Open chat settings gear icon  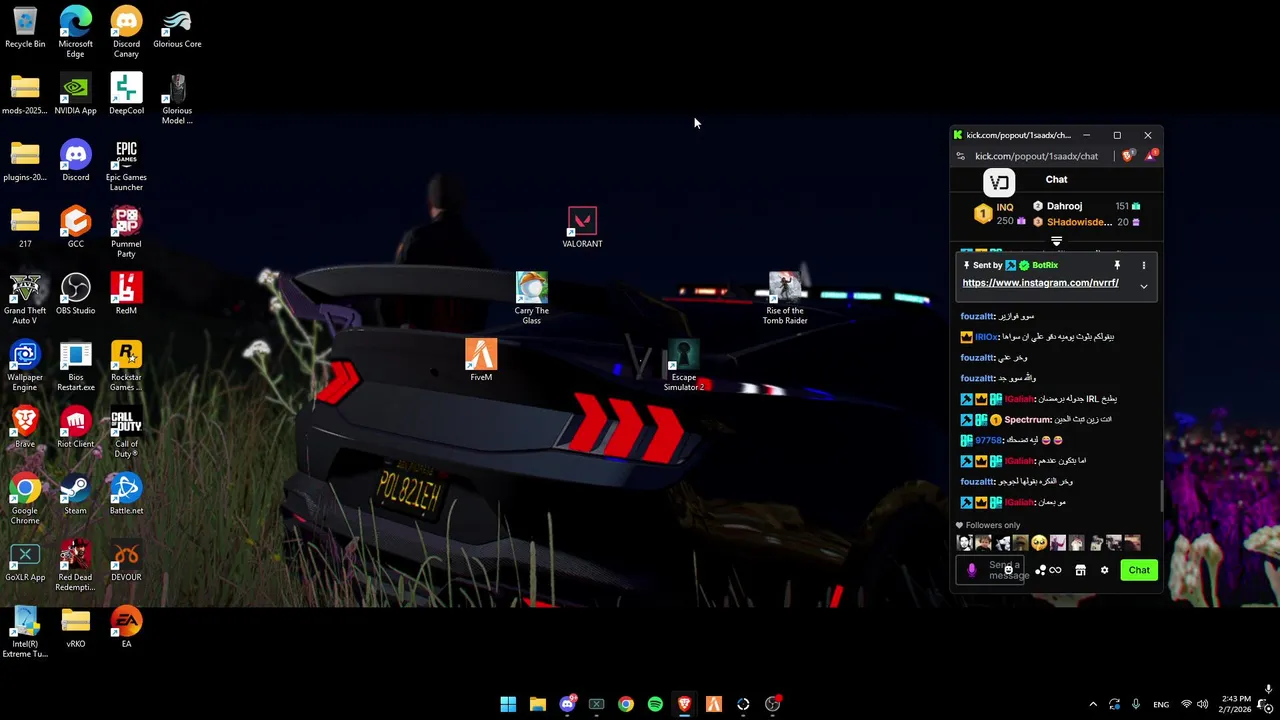1104,570
